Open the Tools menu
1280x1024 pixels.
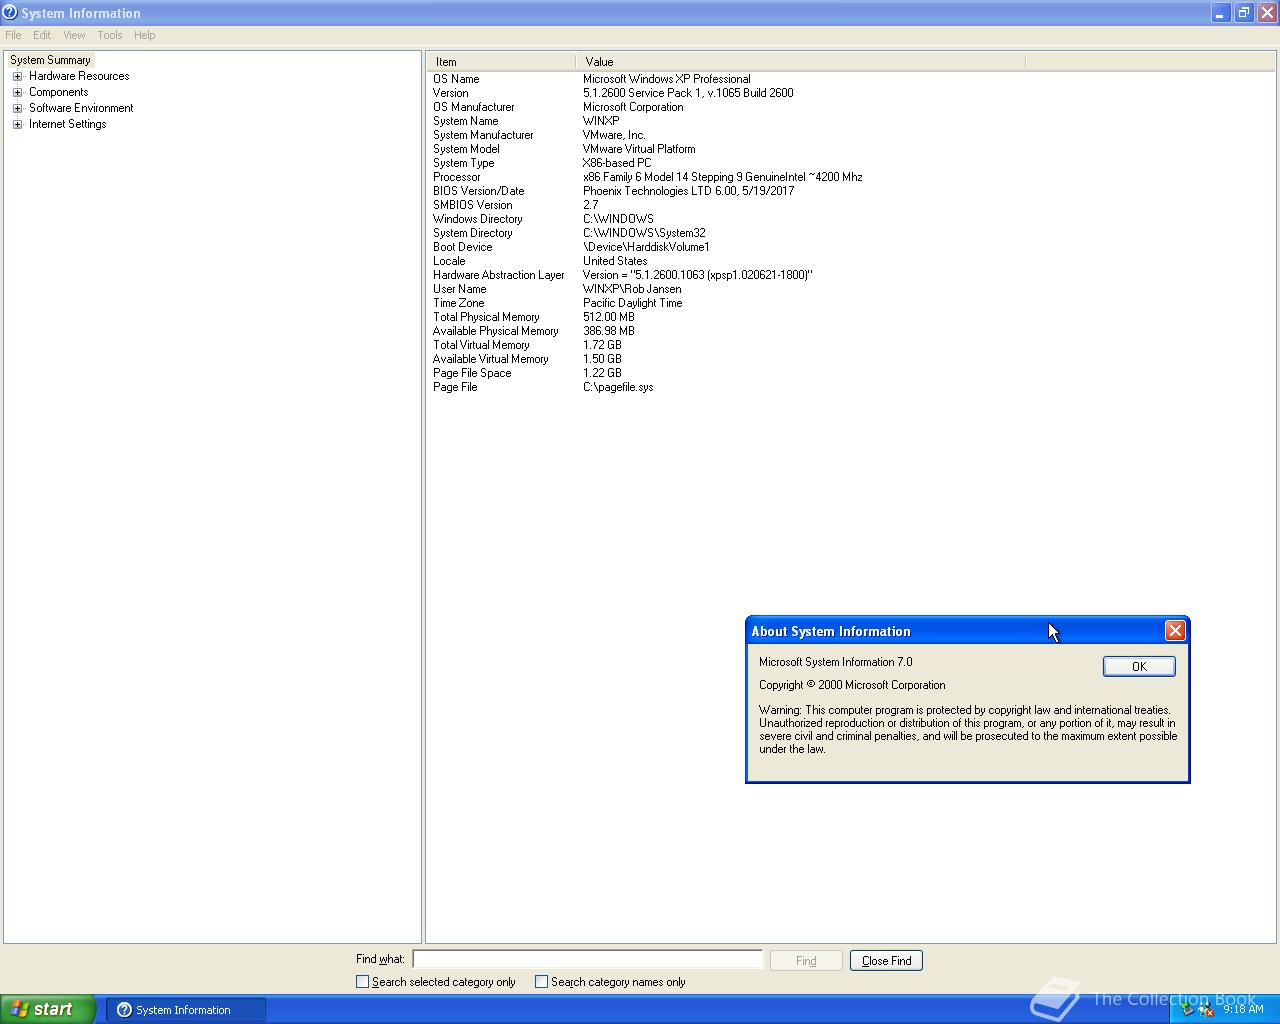(x=109, y=35)
